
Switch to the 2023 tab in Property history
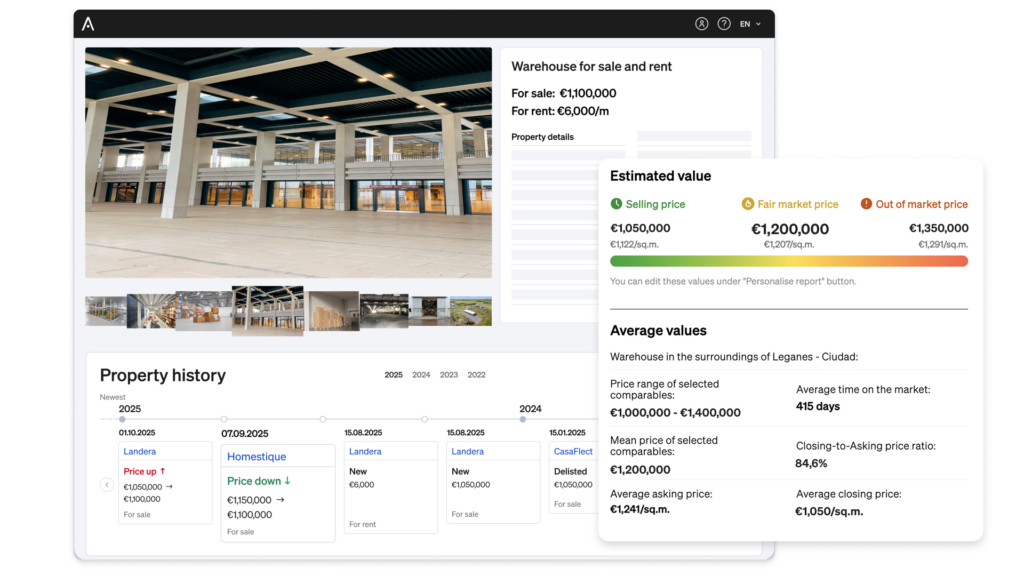[x=448, y=375]
